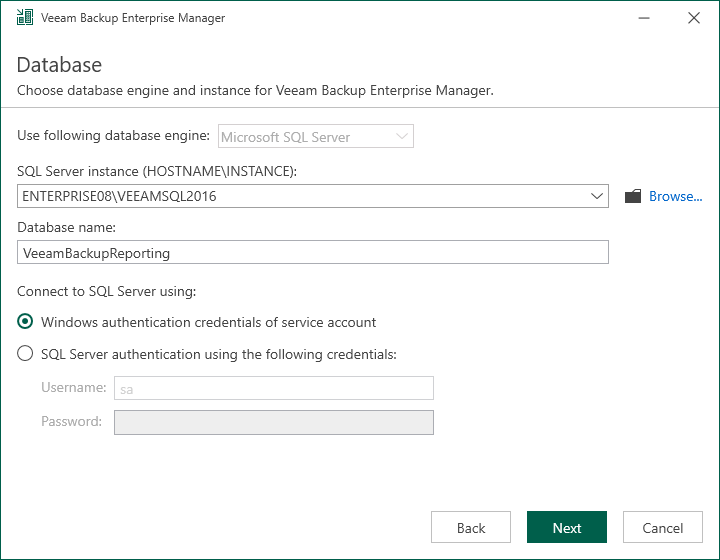Image resolution: width=720 pixels, height=560 pixels.
Task: Close the installer window with X
Action: click(693, 18)
